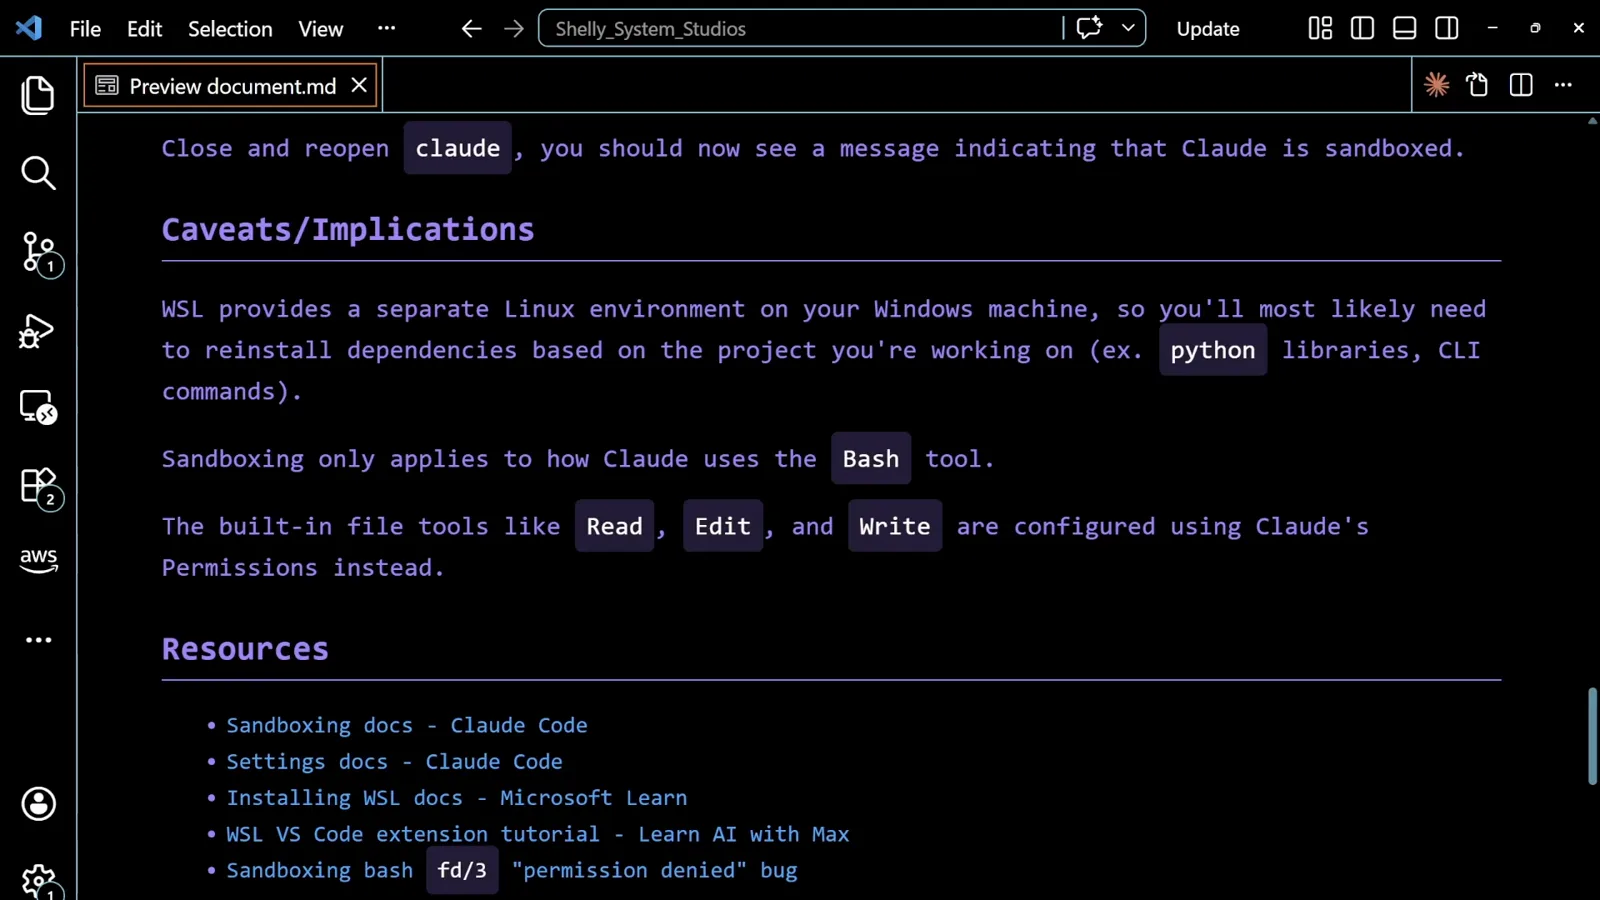
Task: Toggle the bottom panel visibility
Action: pos(1404,28)
